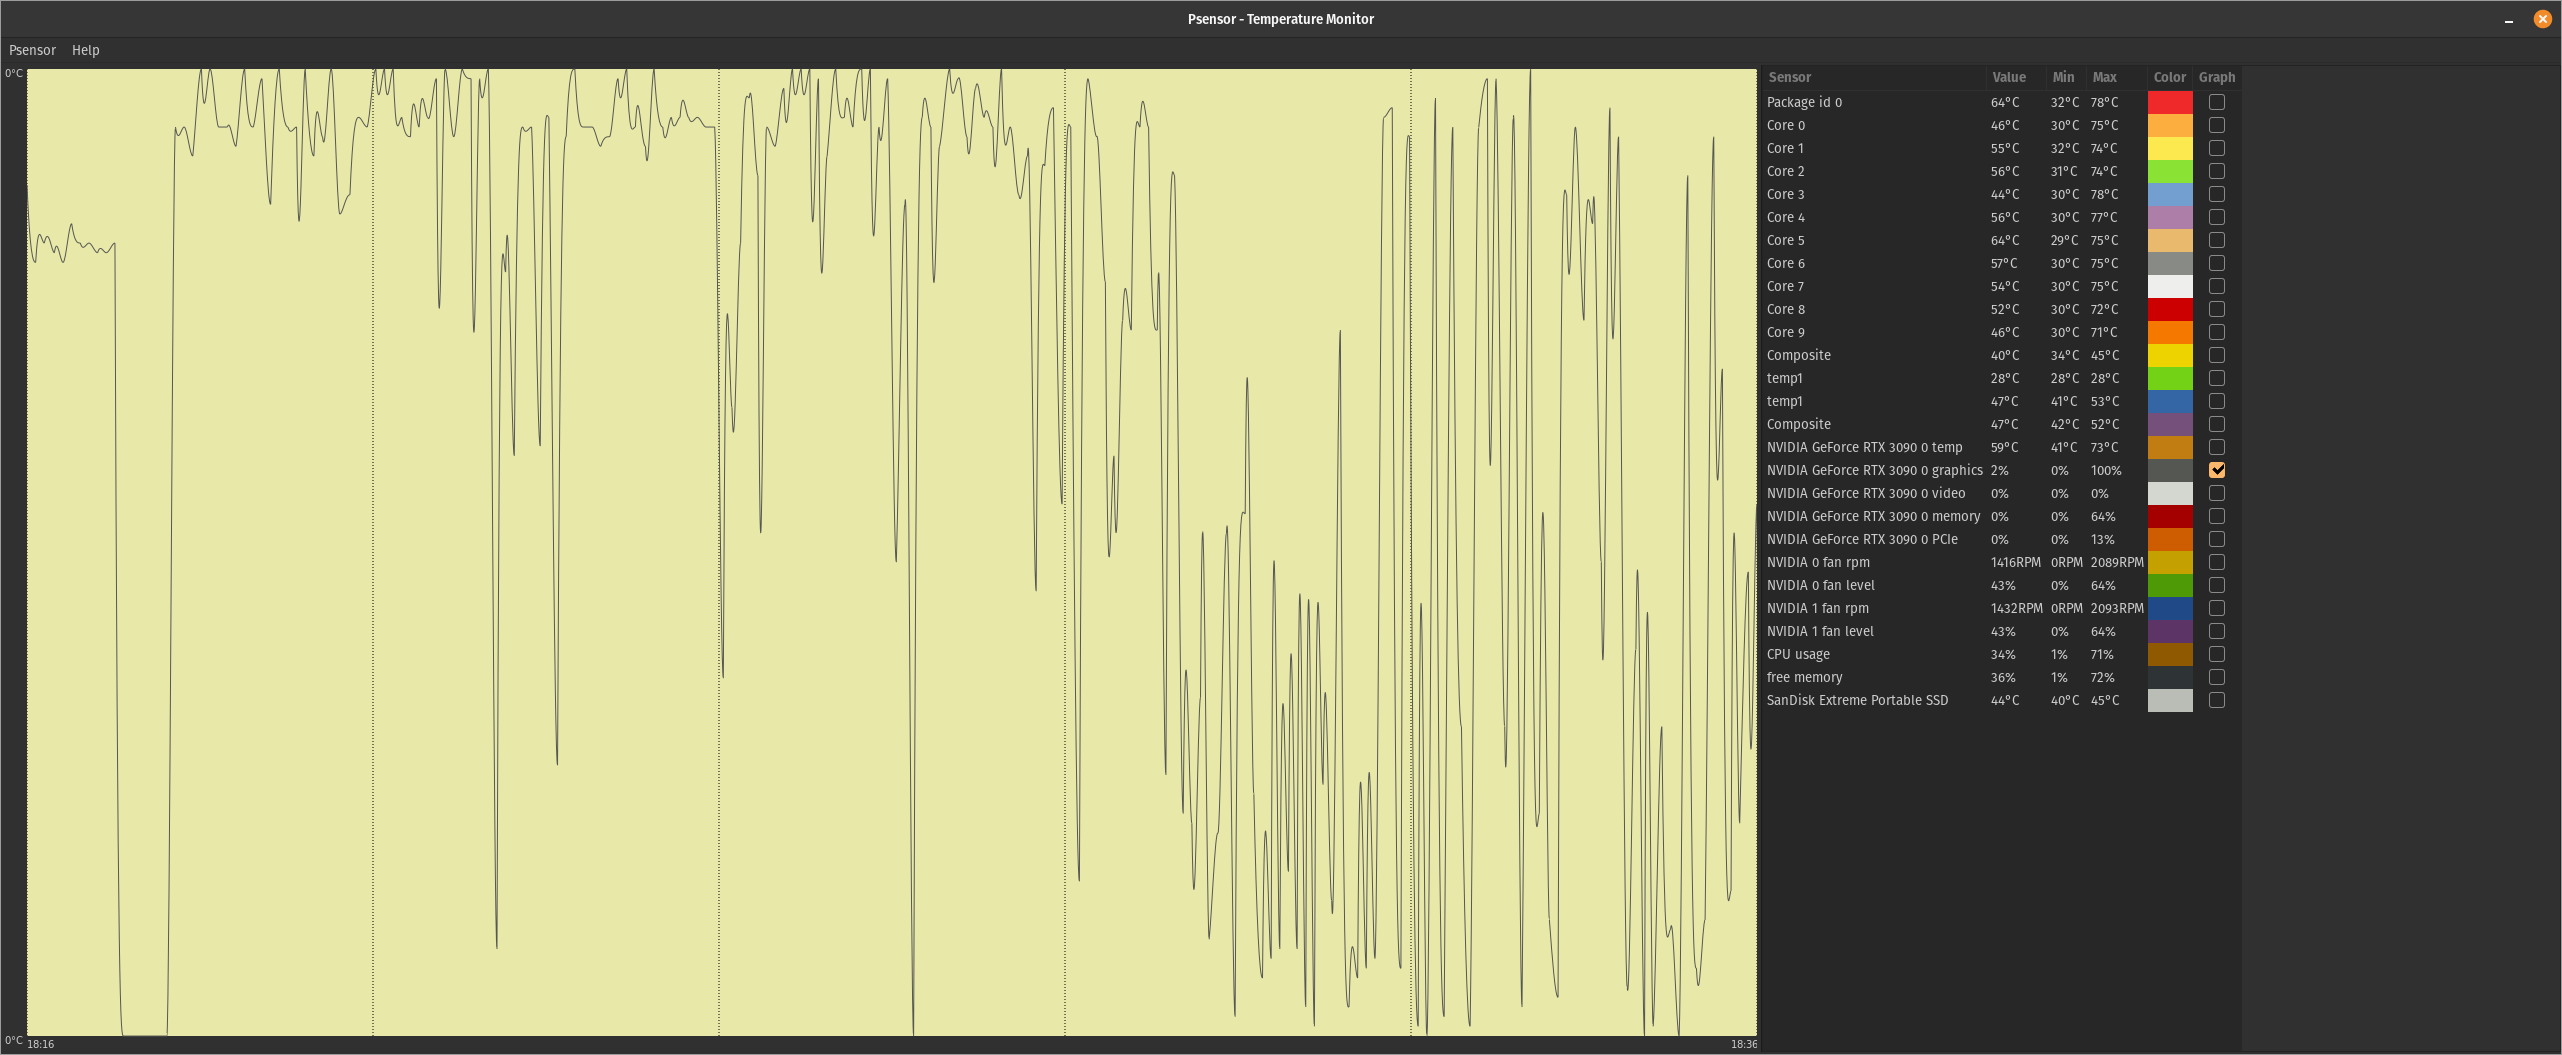Image resolution: width=2562 pixels, height=1055 pixels.
Task: Minimize the Psensor window
Action: 2509,19
